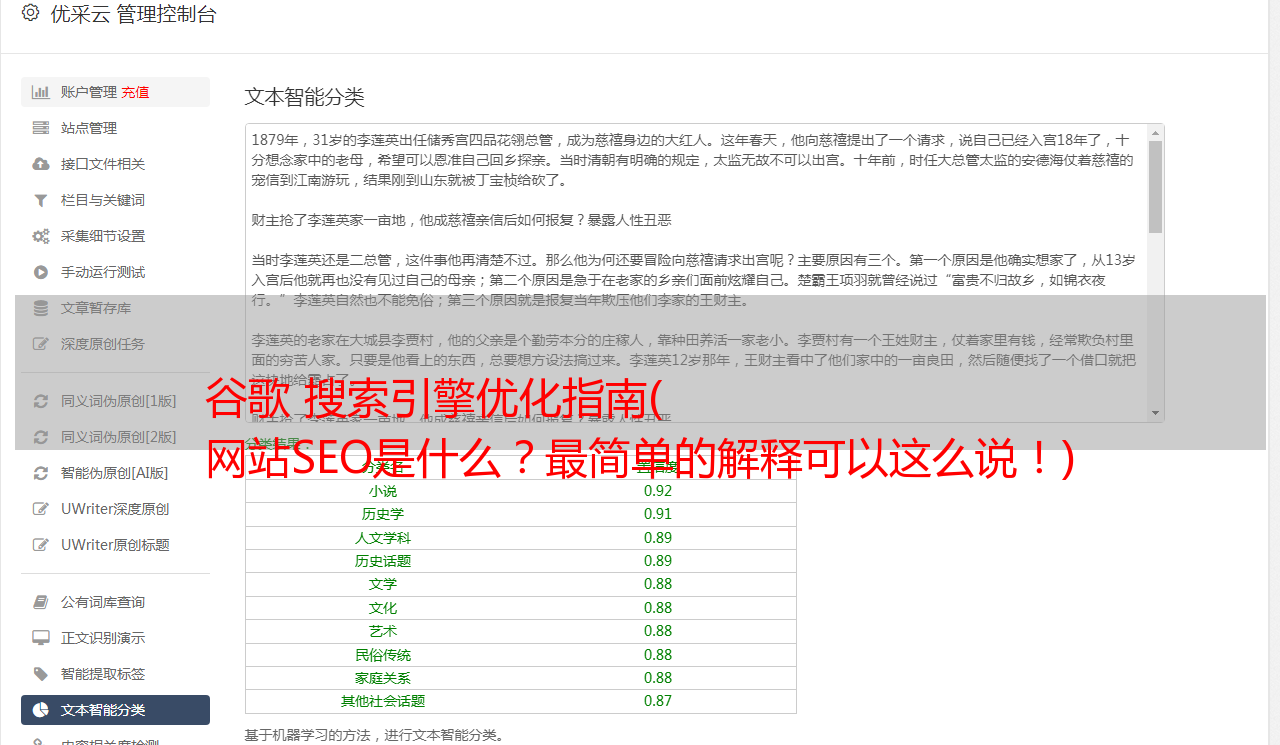Open the 站点管理 menu item
1280x745 pixels.
pyautogui.click(x=115, y=128)
